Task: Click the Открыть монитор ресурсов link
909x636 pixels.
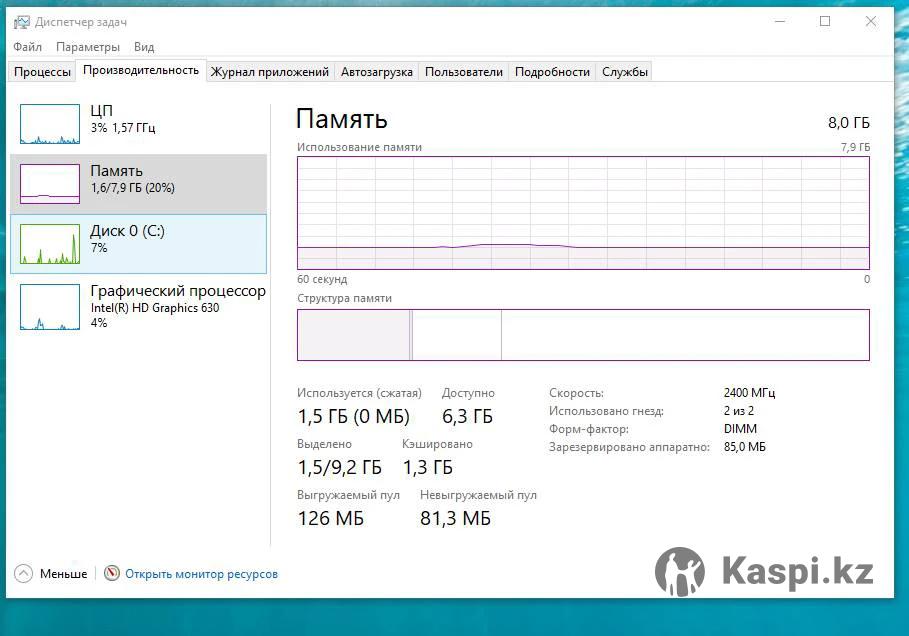Action: pos(201,574)
